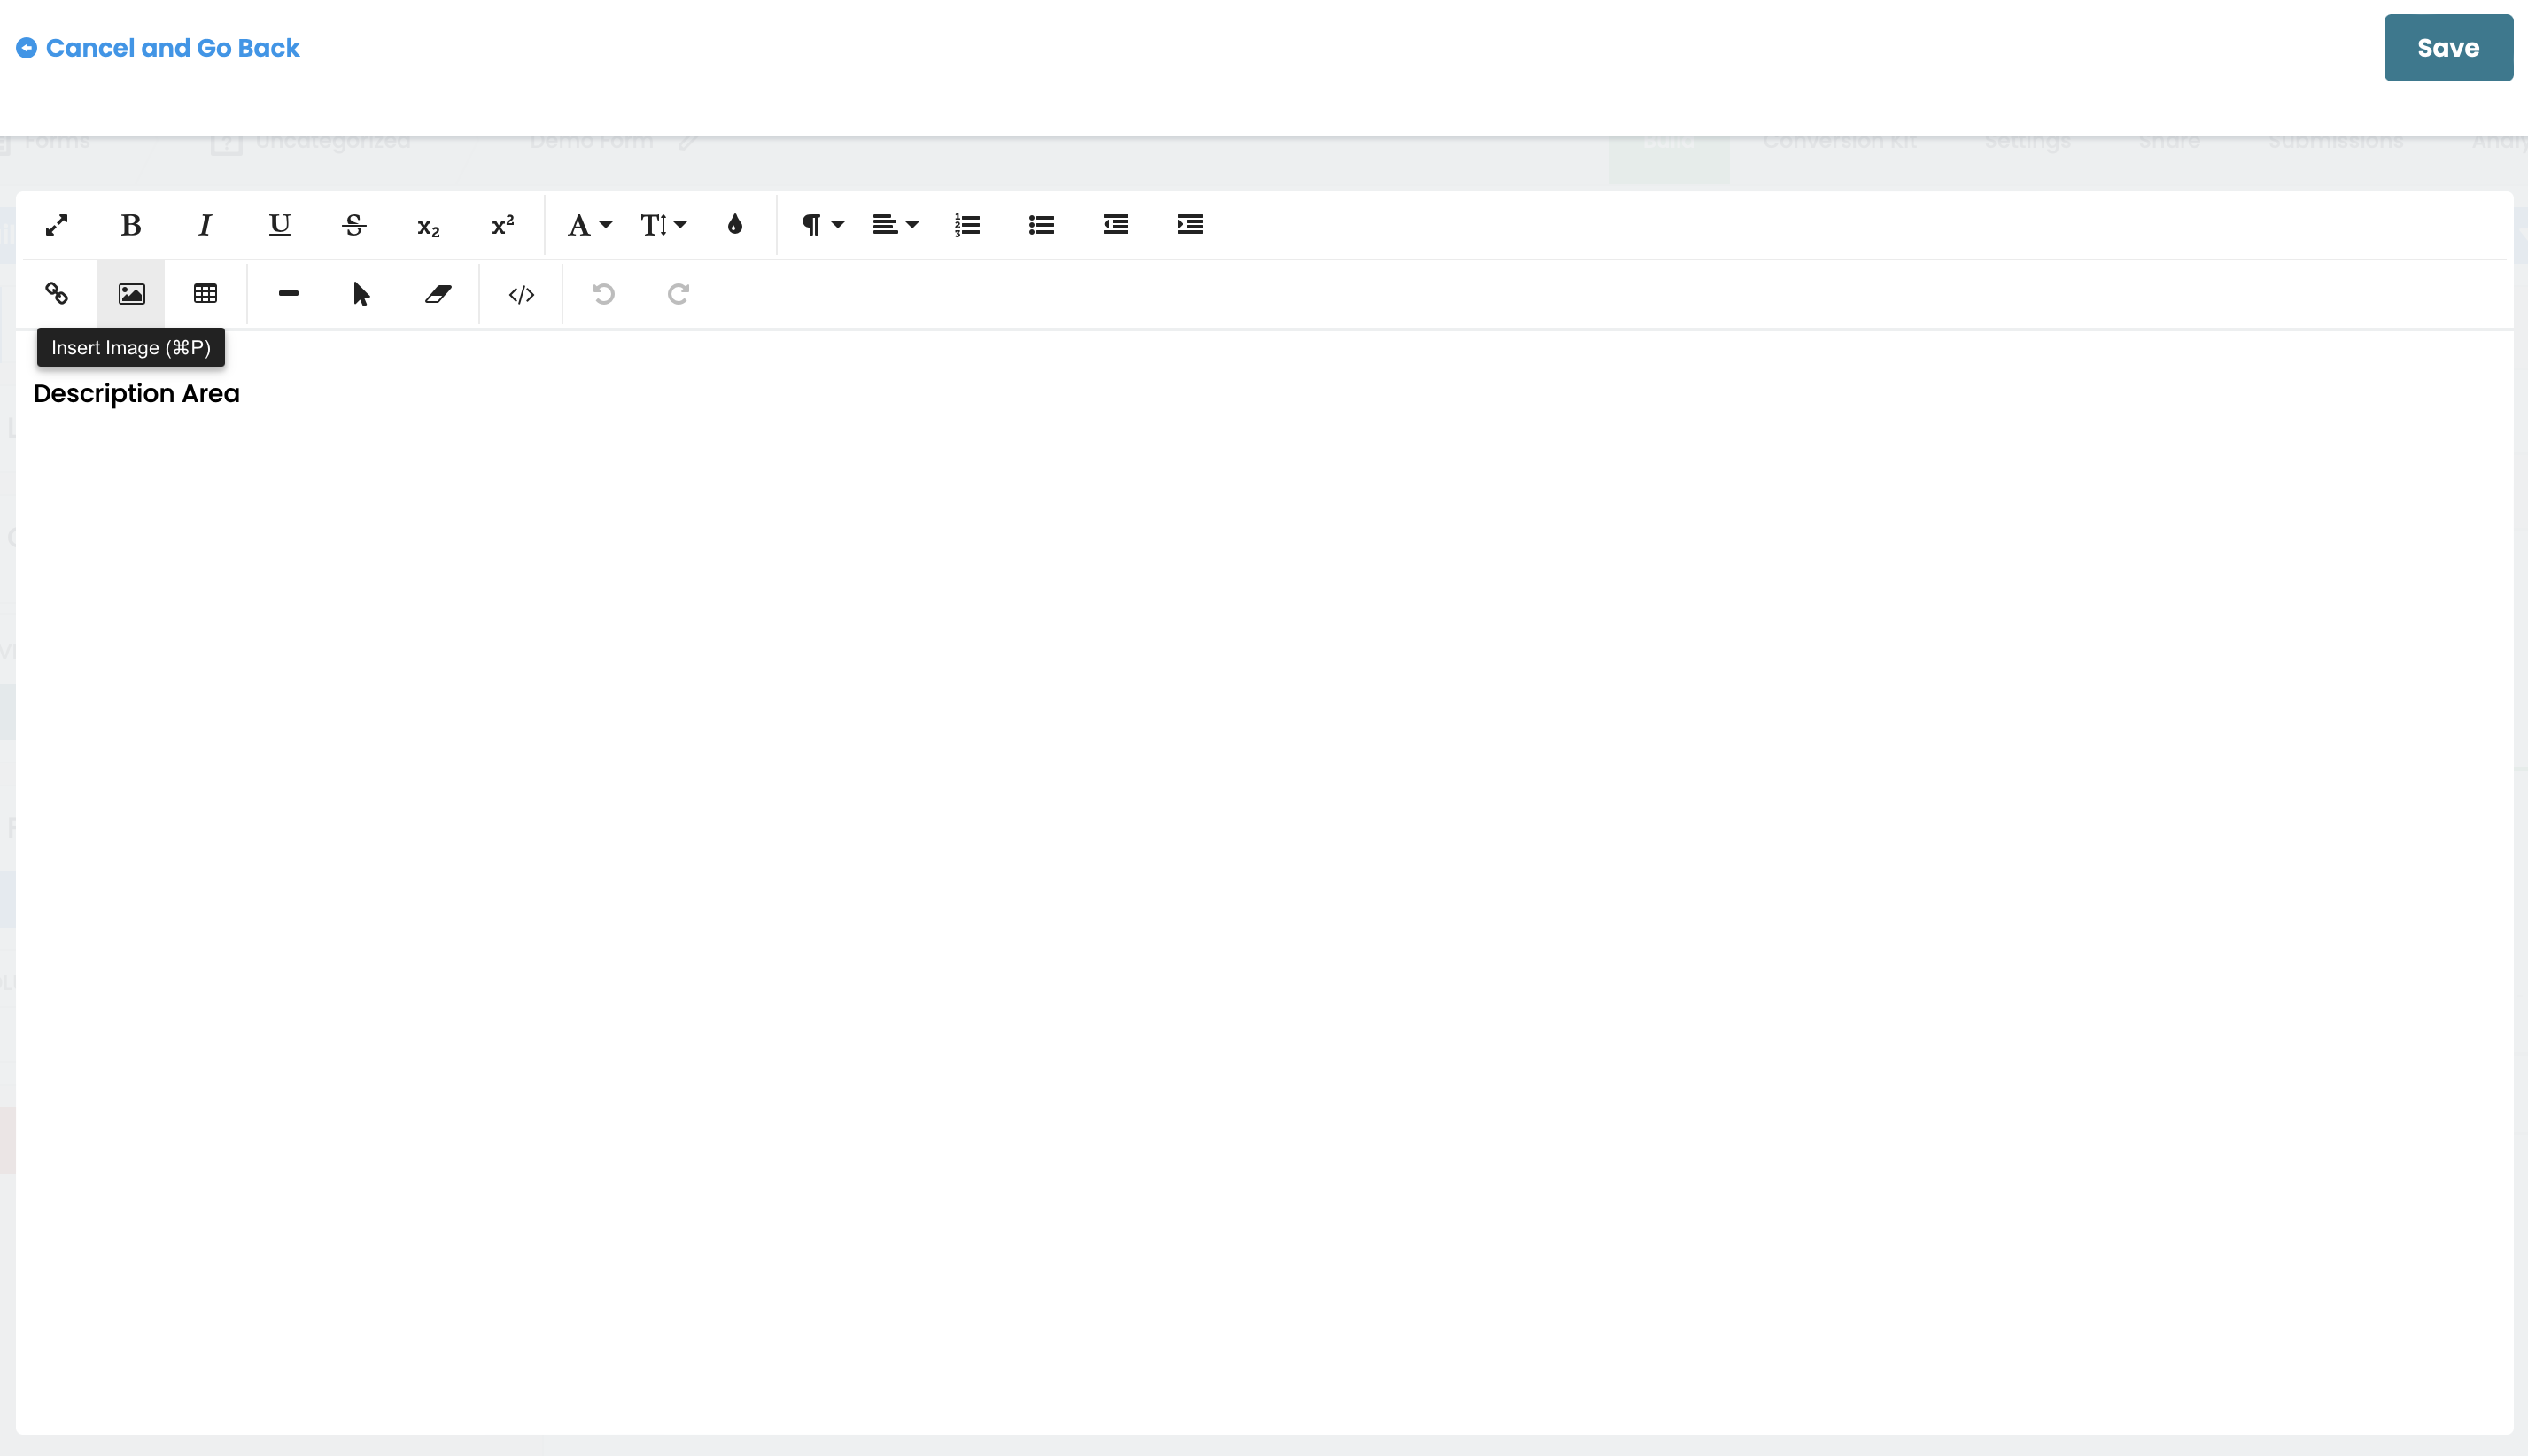Select the Insert Image tool
This screenshot has height=1456, width=2528.
[131, 293]
